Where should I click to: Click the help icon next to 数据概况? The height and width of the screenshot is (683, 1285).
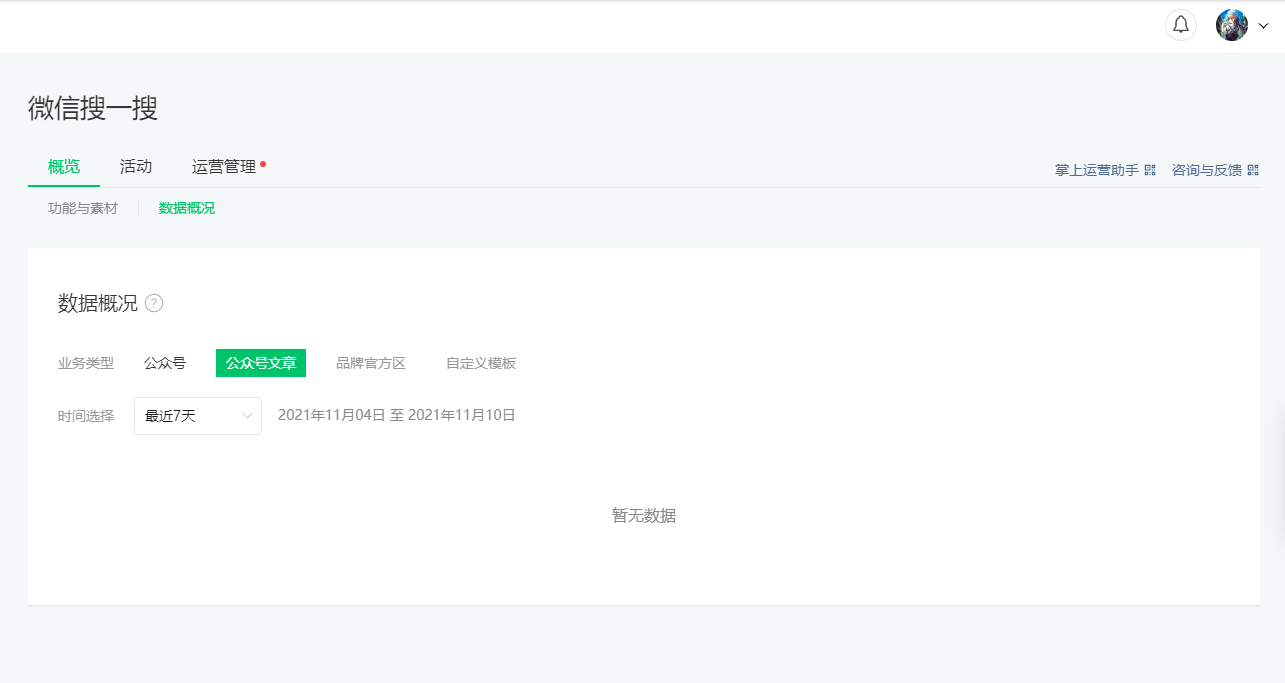coord(154,303)
